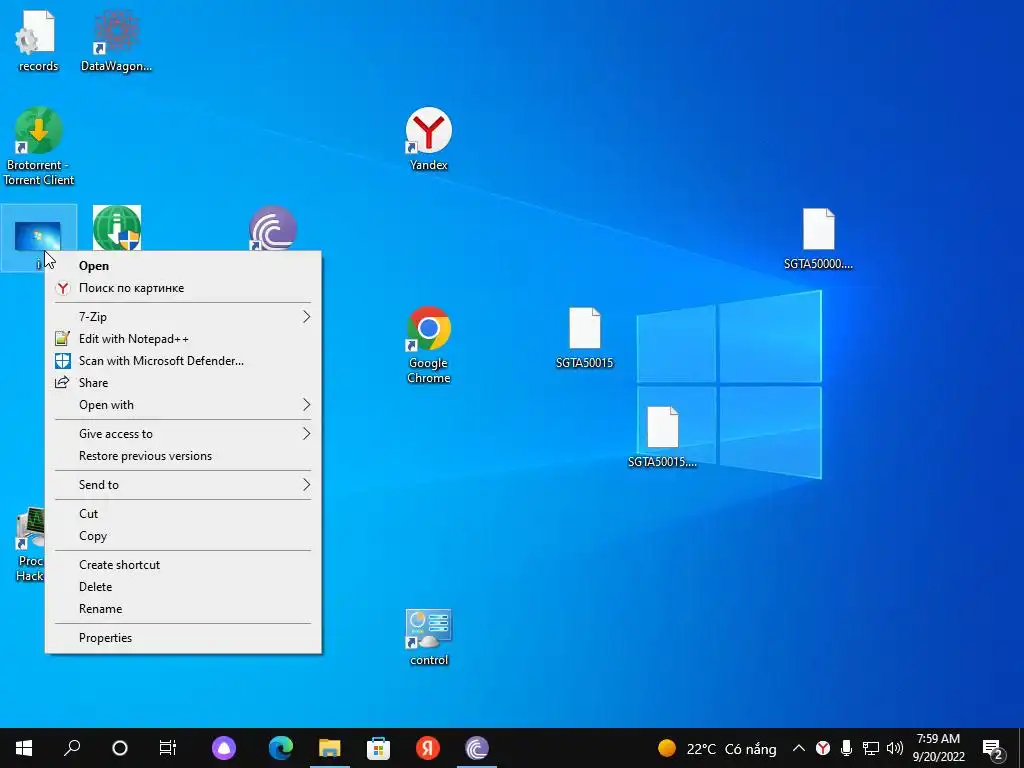Choose Open in the context menu
1024x768 pixels.
pos(184,266)
